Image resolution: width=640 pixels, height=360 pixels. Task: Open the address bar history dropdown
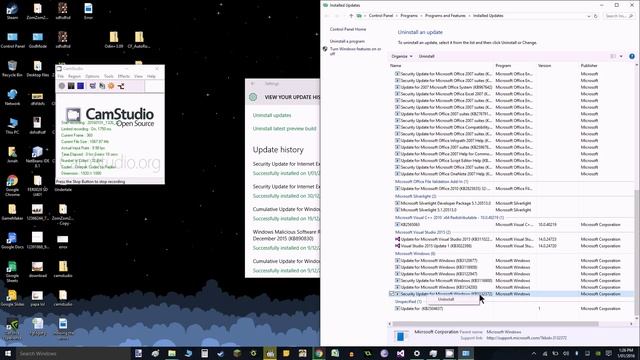[x=589, y=16]
